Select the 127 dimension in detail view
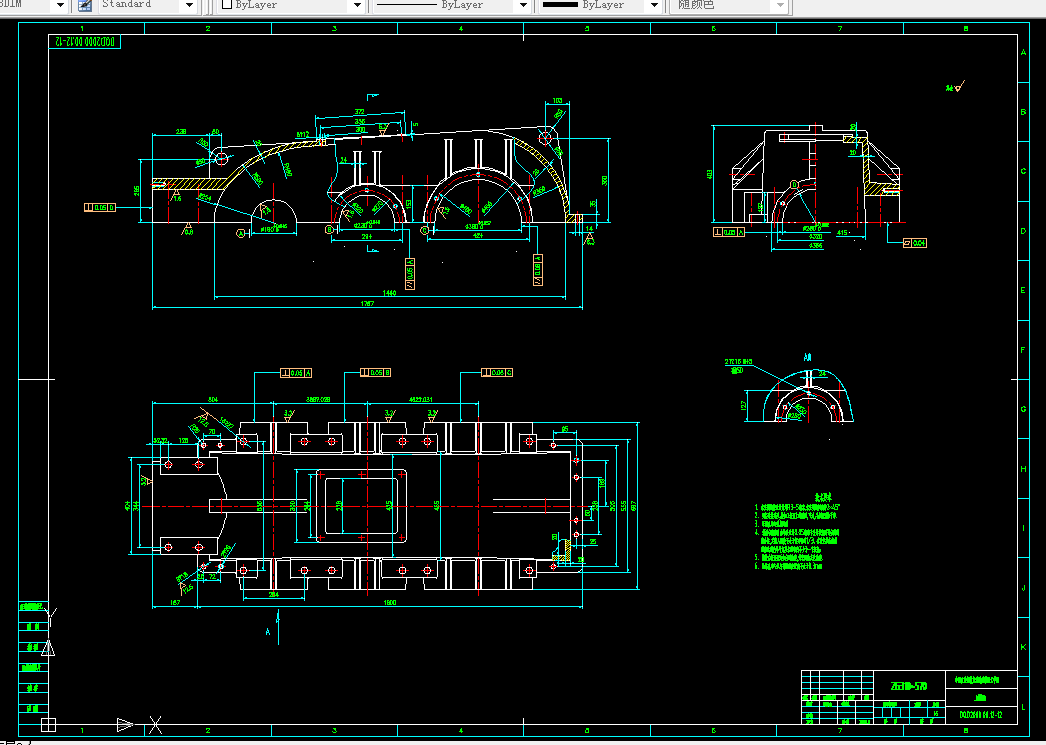The width and height of the screenshot is (1046, 745). coord(742,406)
